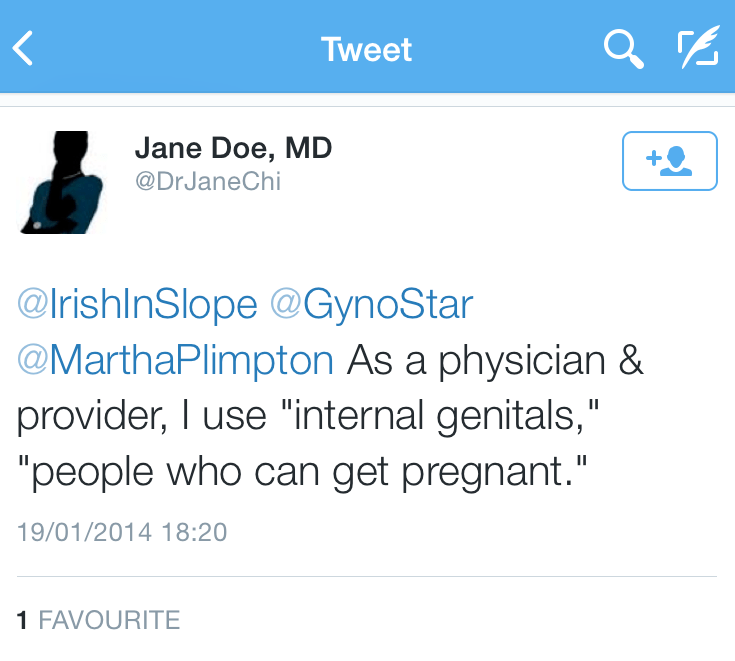The image size is (735, 661).
Task: Follow user with the add-person button
Action: tap(669, 160)
